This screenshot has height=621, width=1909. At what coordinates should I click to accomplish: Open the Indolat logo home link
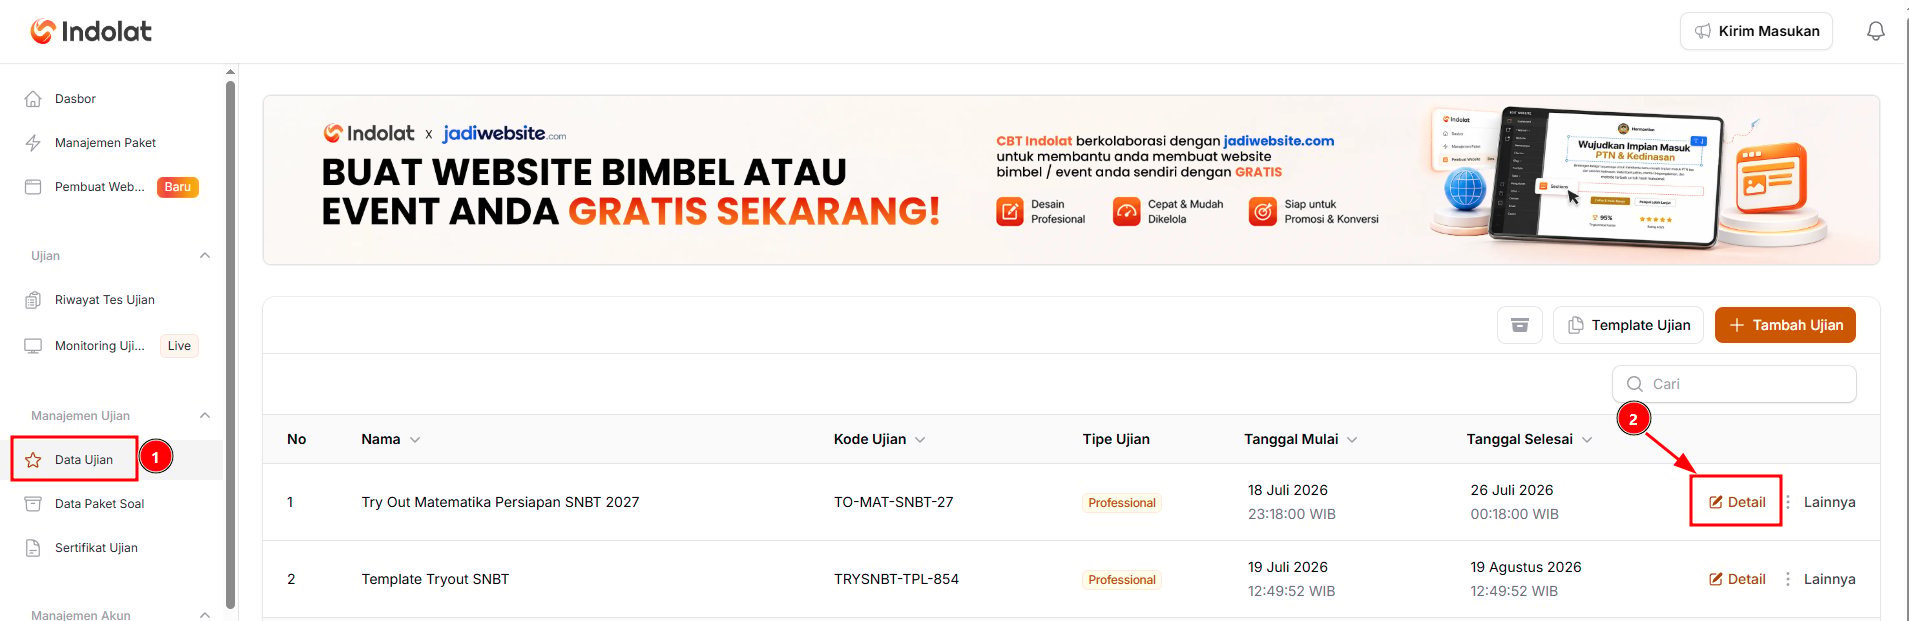click(91, 31)
